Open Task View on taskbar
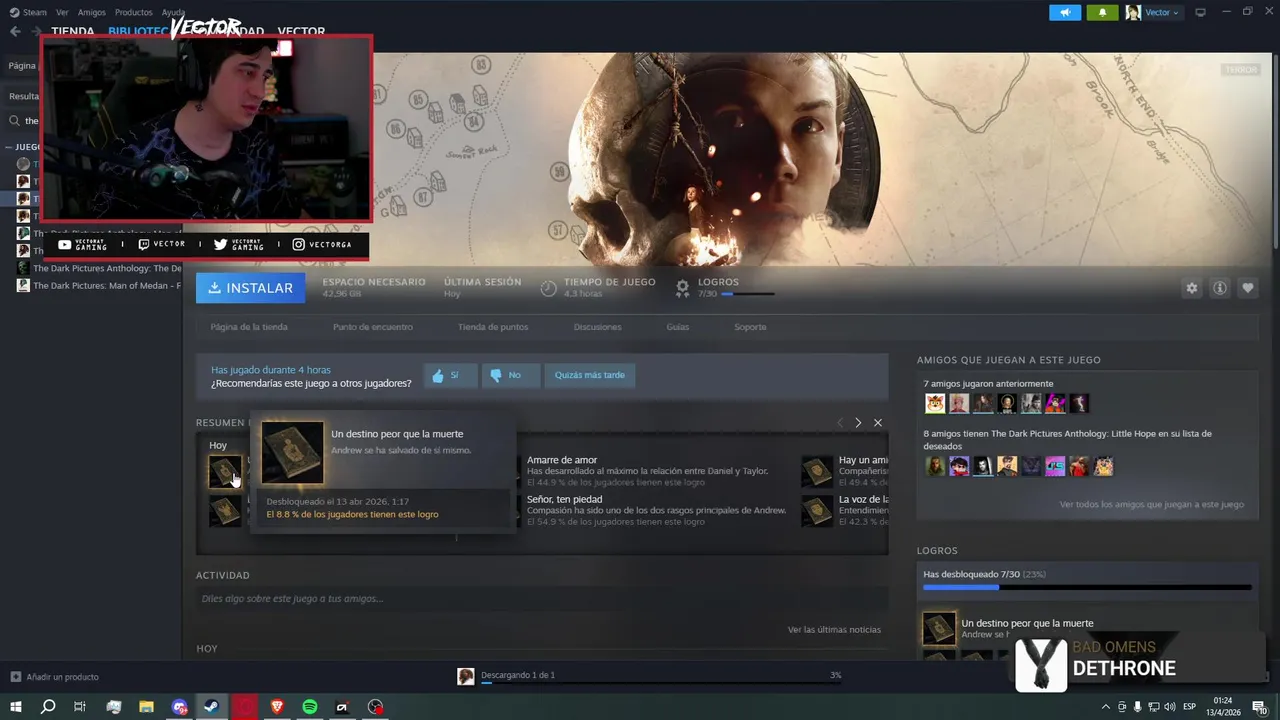This screenshot has width=1280, height=720. 80,707
